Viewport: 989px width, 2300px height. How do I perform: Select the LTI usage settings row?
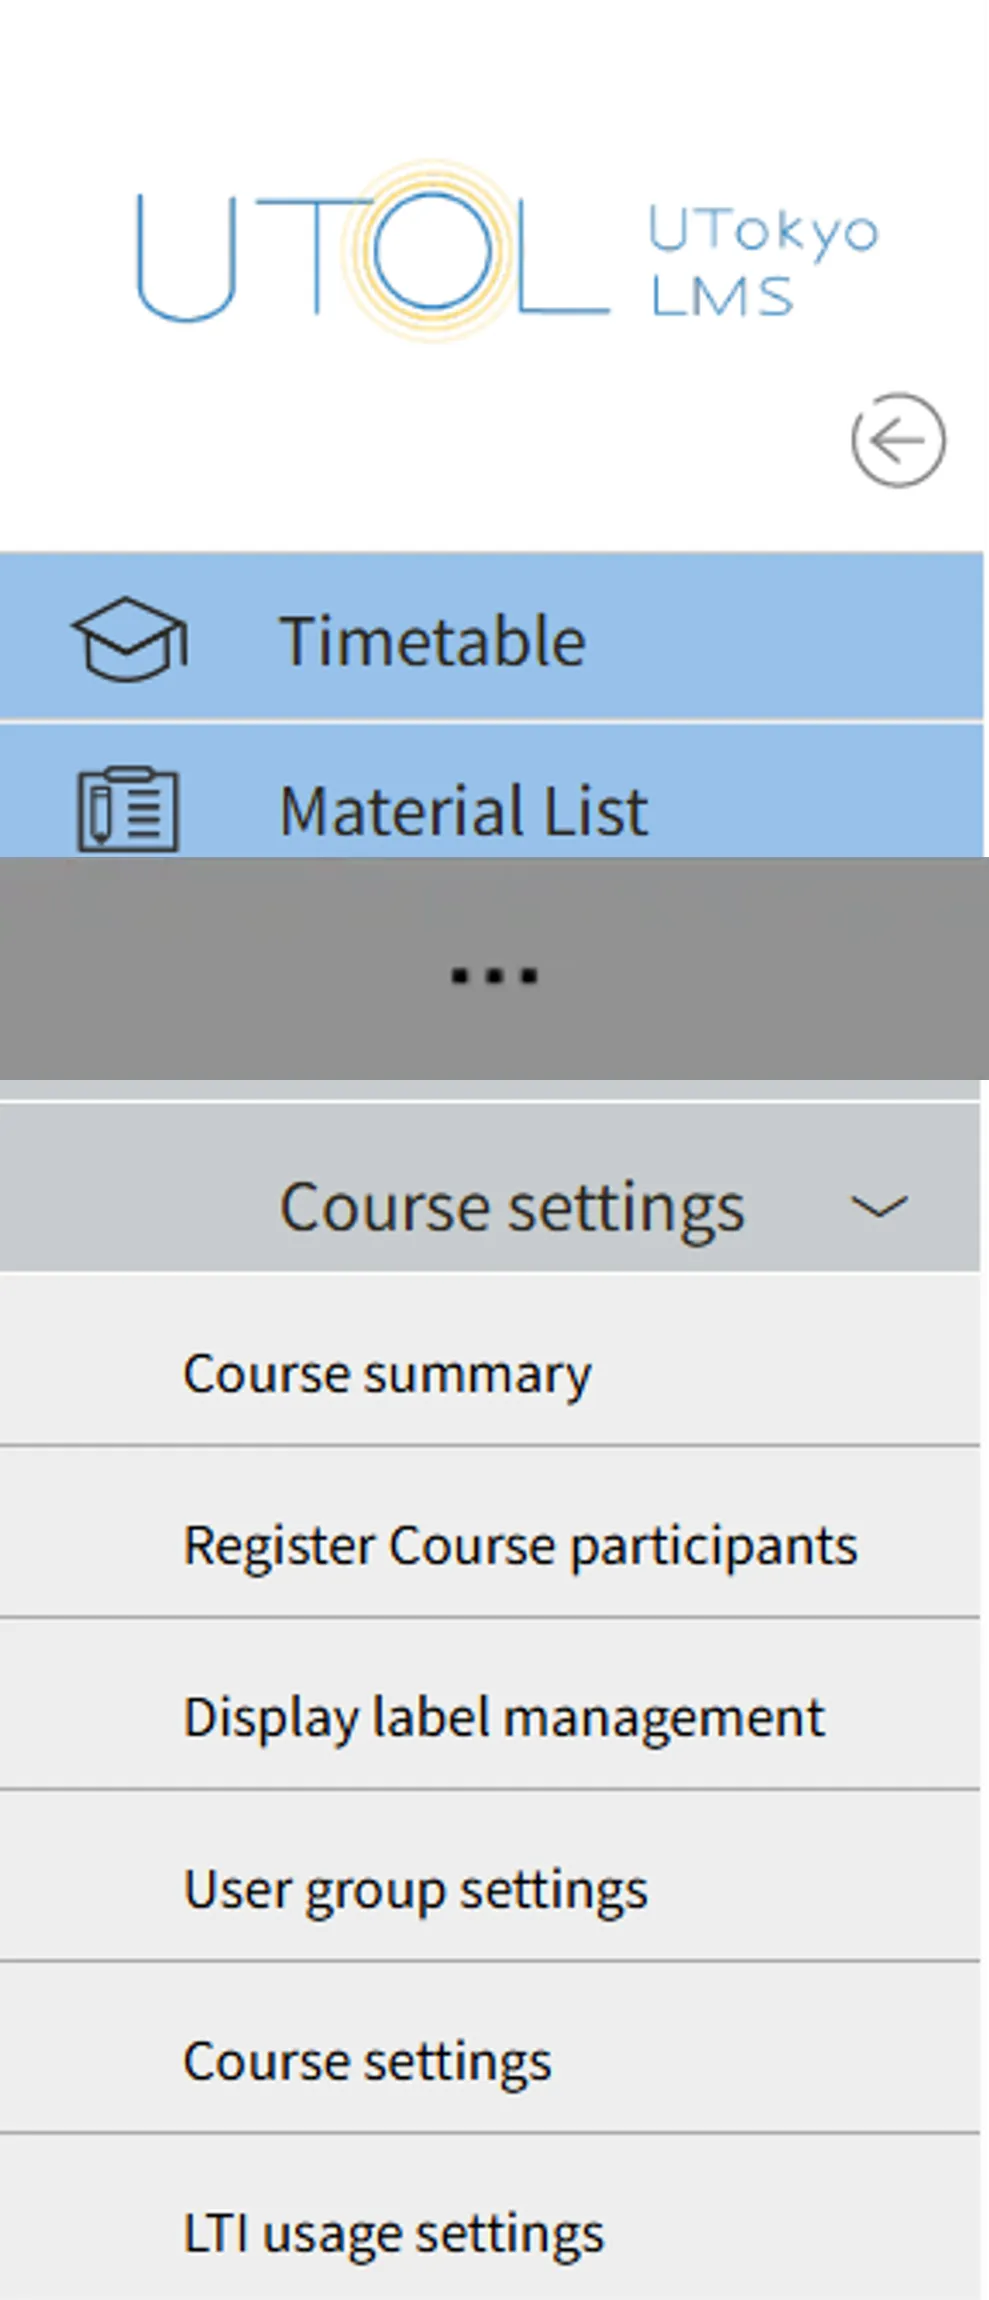(x=490, y=2218)
